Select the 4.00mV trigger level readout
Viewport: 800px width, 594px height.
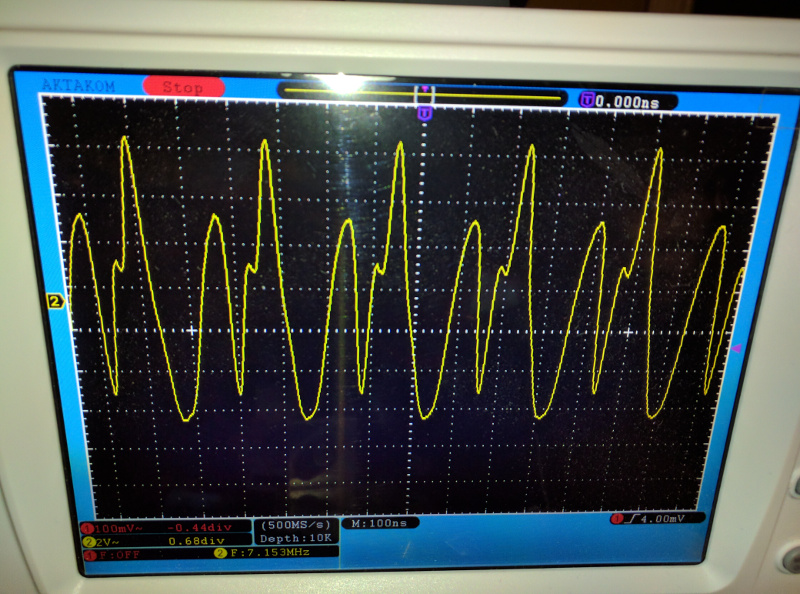click(660, 518)
